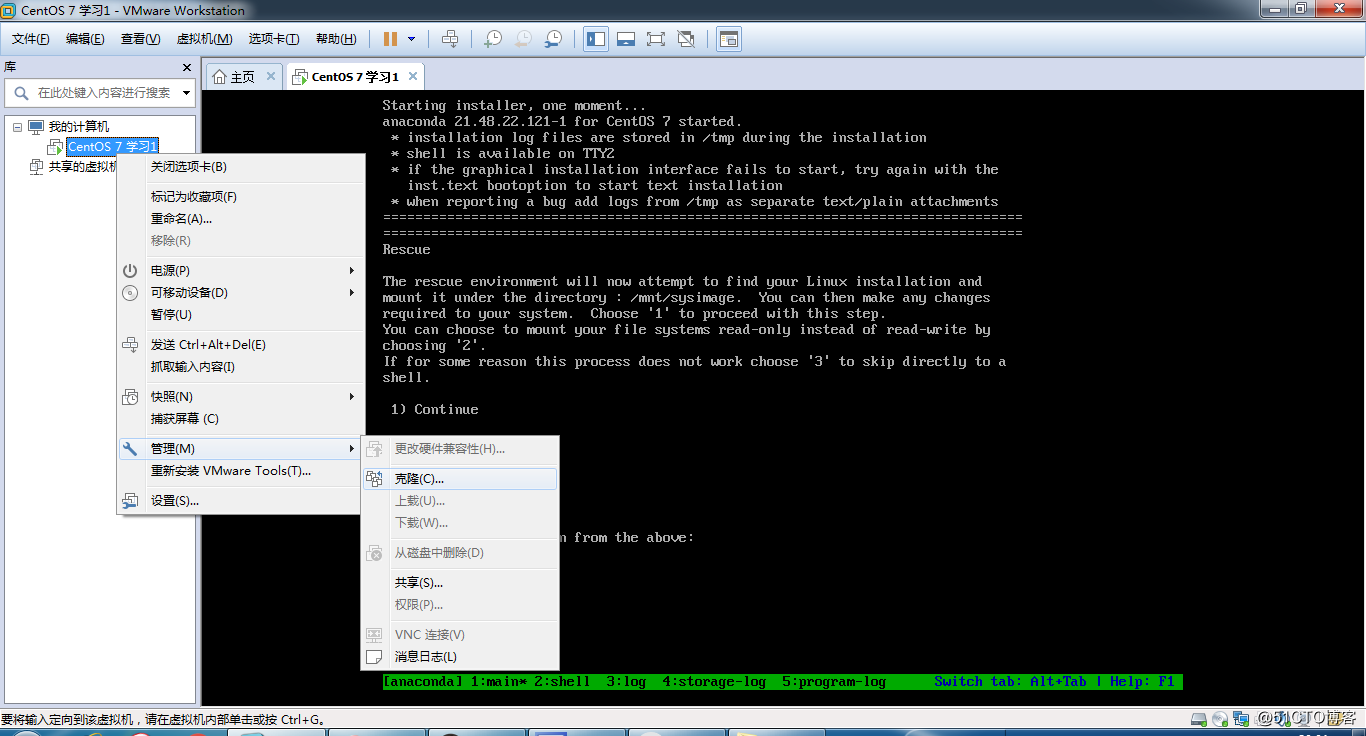
Task: Click the icon beside 发送 Ctrl+Alt+Del(E)
Action: (x=130, y=345)
